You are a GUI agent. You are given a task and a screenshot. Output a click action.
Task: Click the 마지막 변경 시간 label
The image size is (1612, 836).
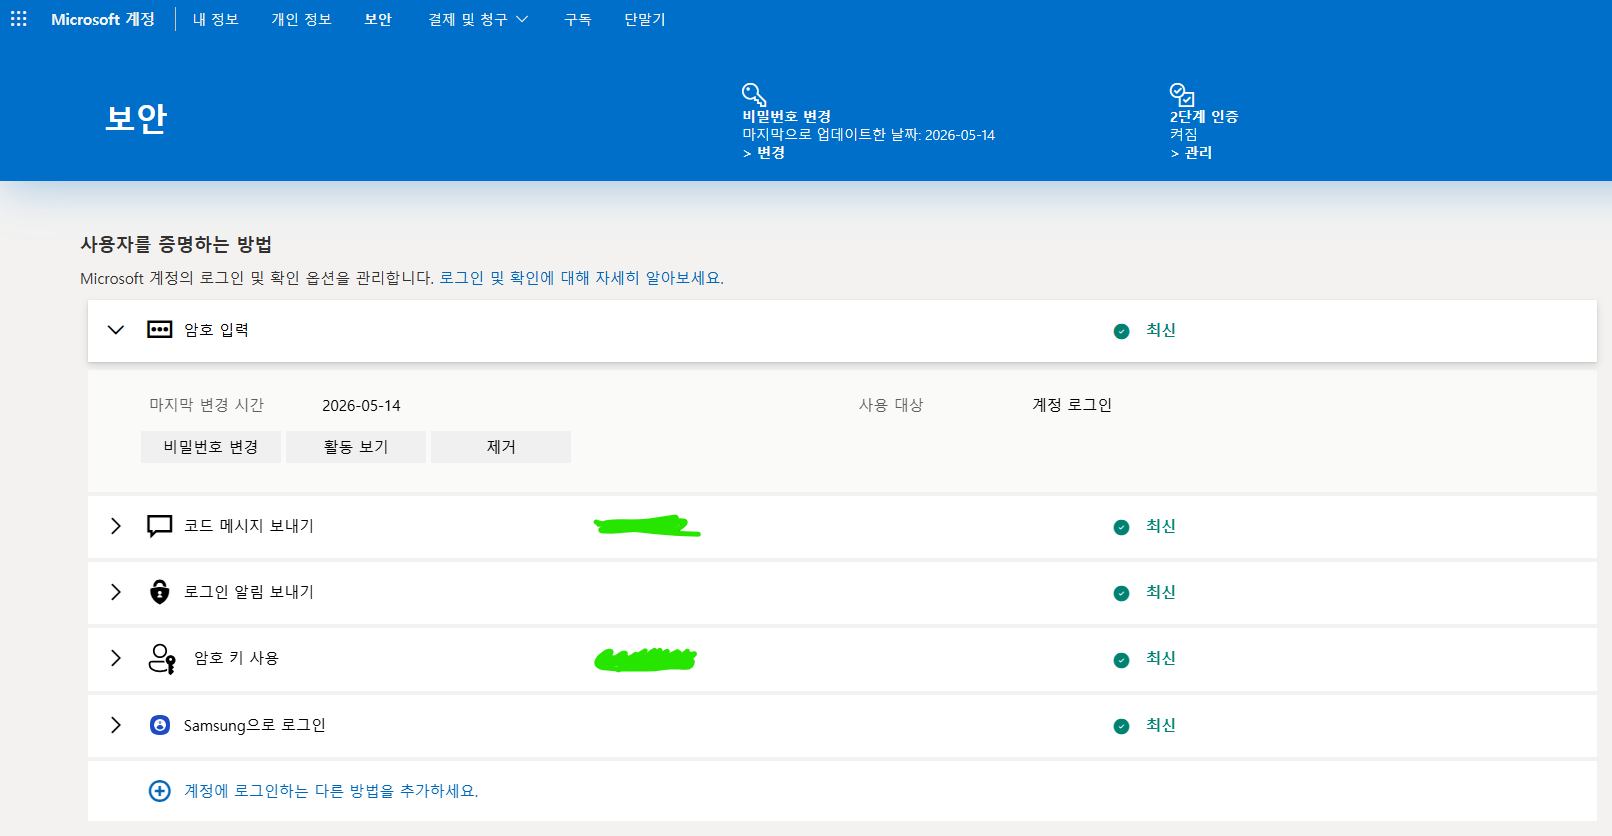206,405
